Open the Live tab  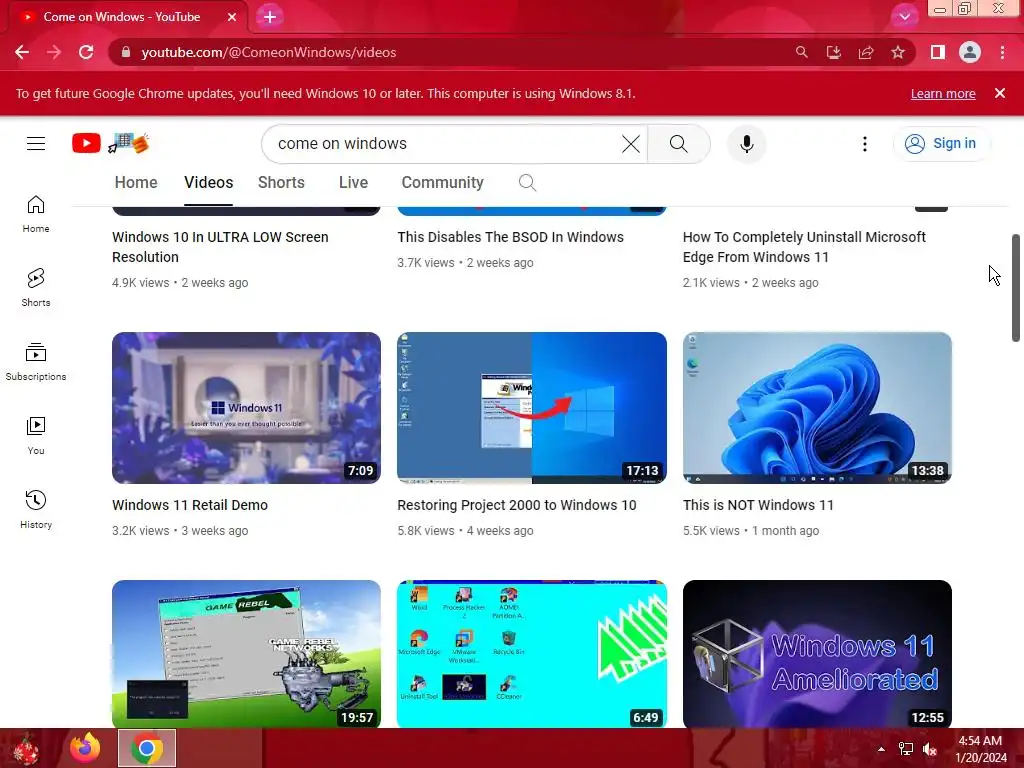pos(353,182)
